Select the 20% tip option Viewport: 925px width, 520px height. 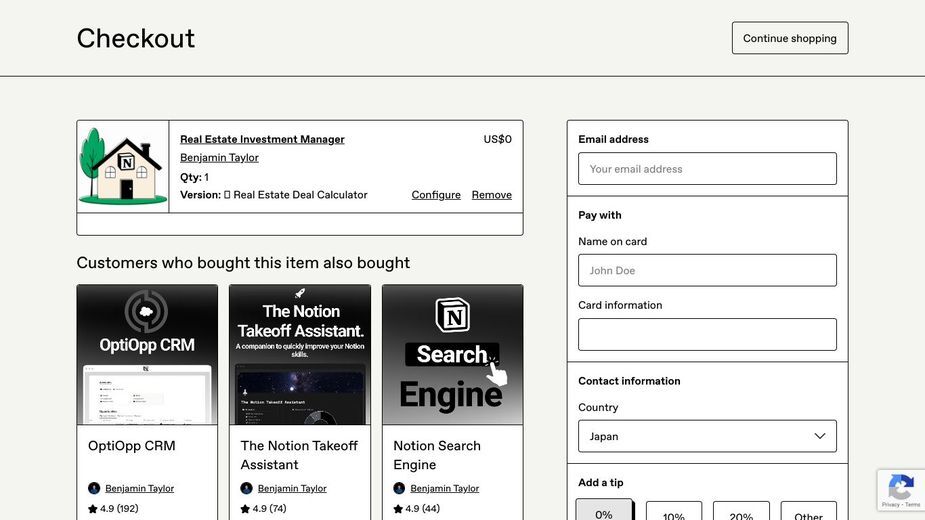pyautogui.click(x=741, y=511)
